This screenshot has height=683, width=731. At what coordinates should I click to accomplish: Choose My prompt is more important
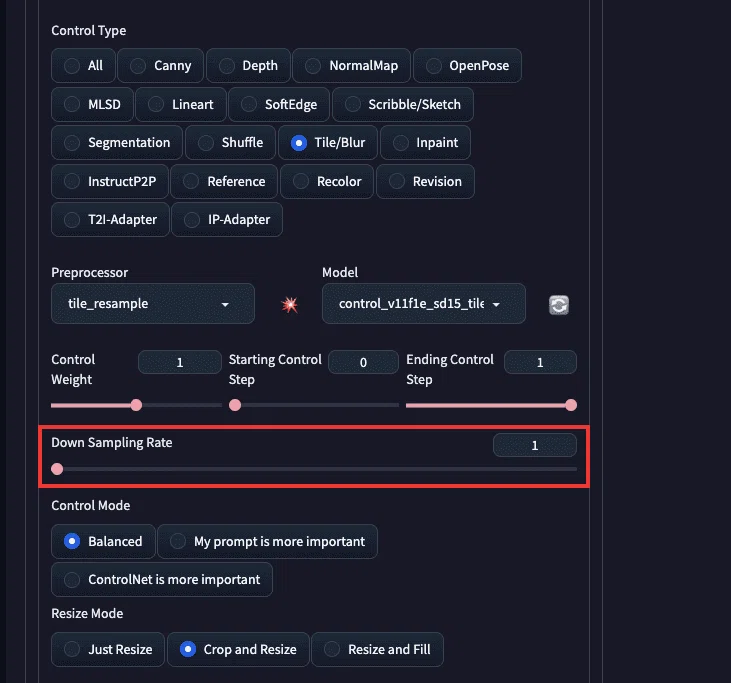coord(268,541)
